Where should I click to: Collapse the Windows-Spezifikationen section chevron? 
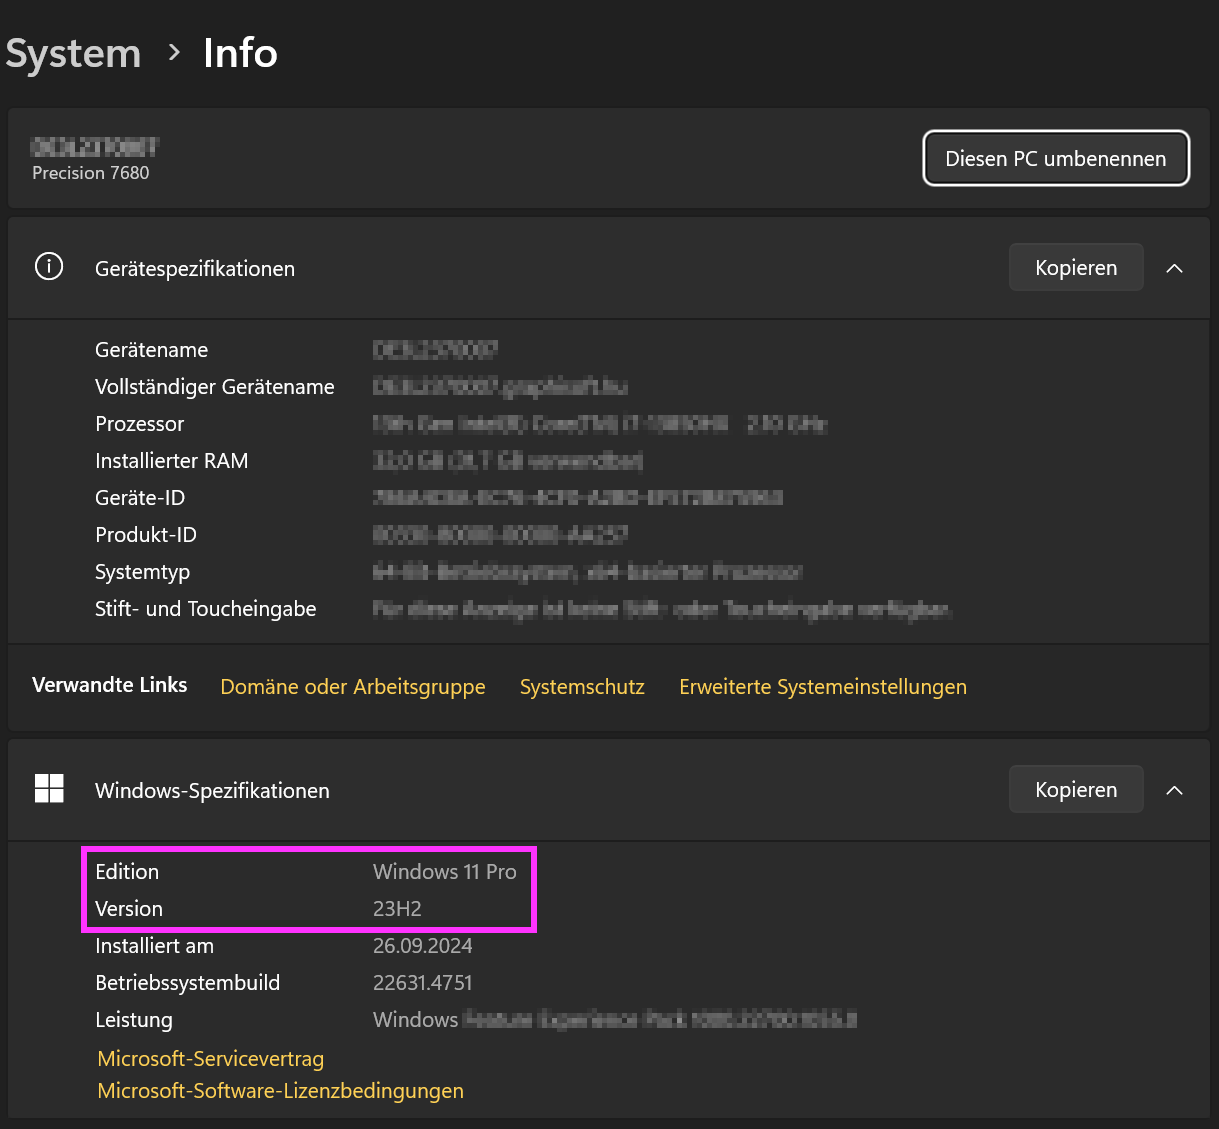(1175, 790)
